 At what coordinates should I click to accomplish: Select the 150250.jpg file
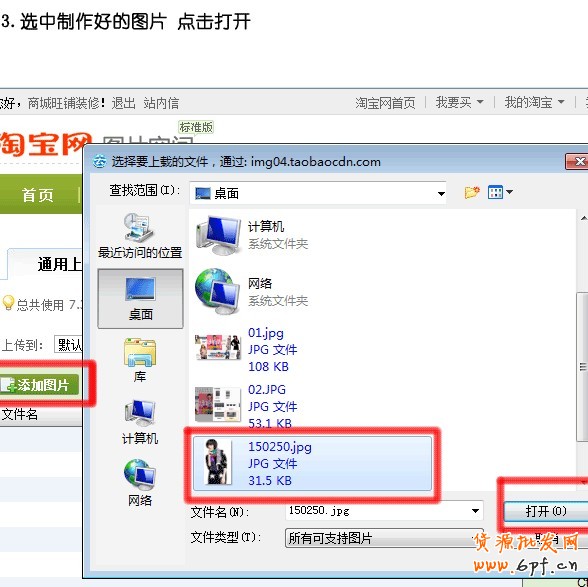(x=312, y=463)
